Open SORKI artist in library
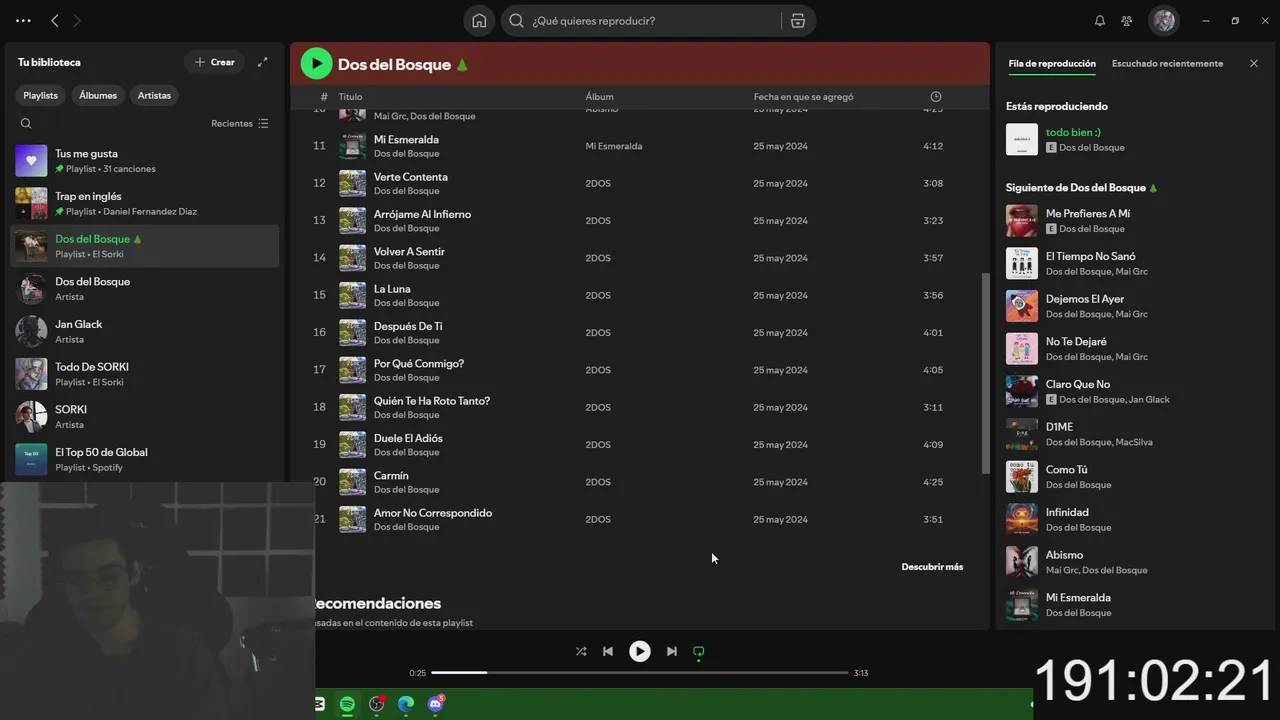The height and width of the screenshot is (720, 1280). point(145,416)
